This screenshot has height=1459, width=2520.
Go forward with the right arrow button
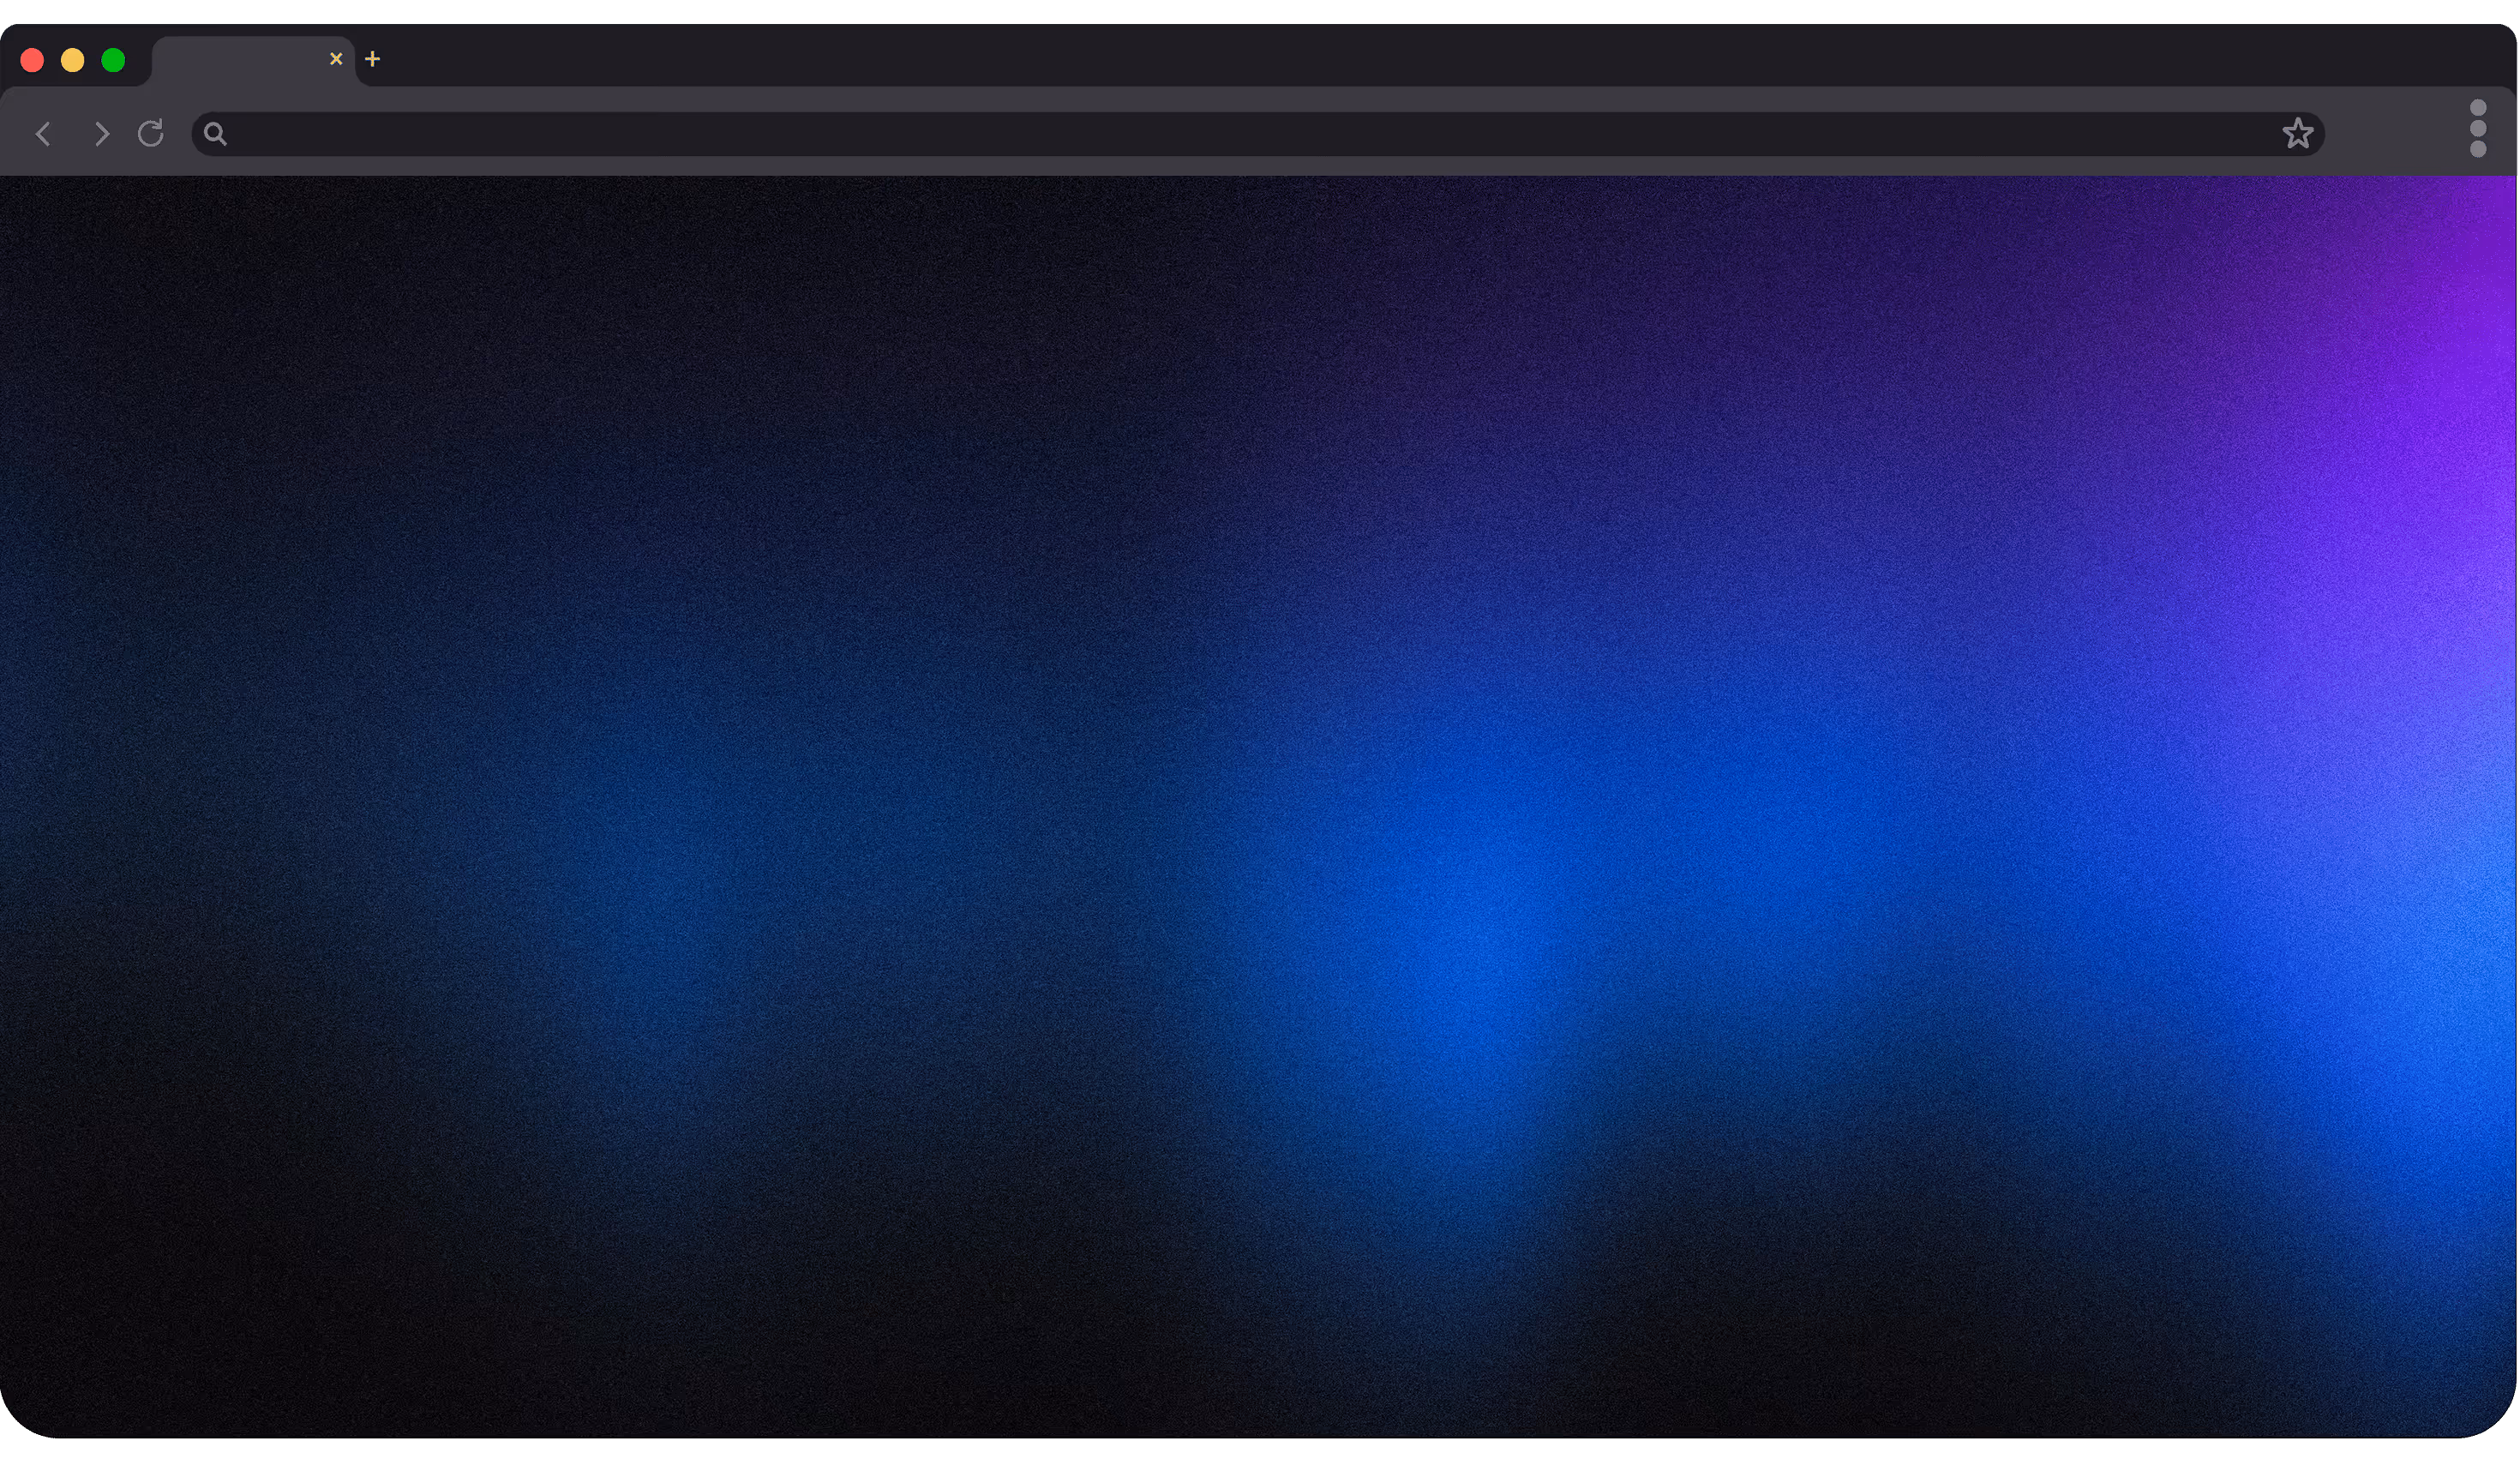point(100,134)
